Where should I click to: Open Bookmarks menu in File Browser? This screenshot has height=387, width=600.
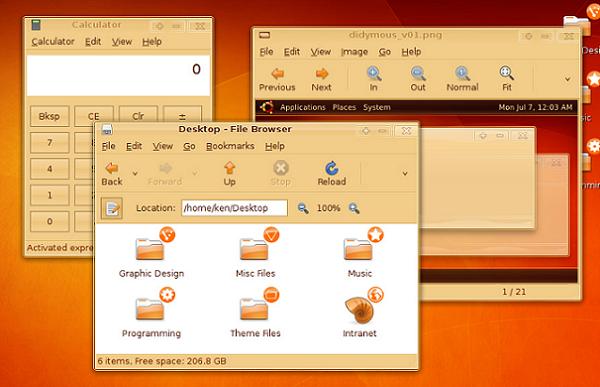pyautogui.click(x=230, y=146)
